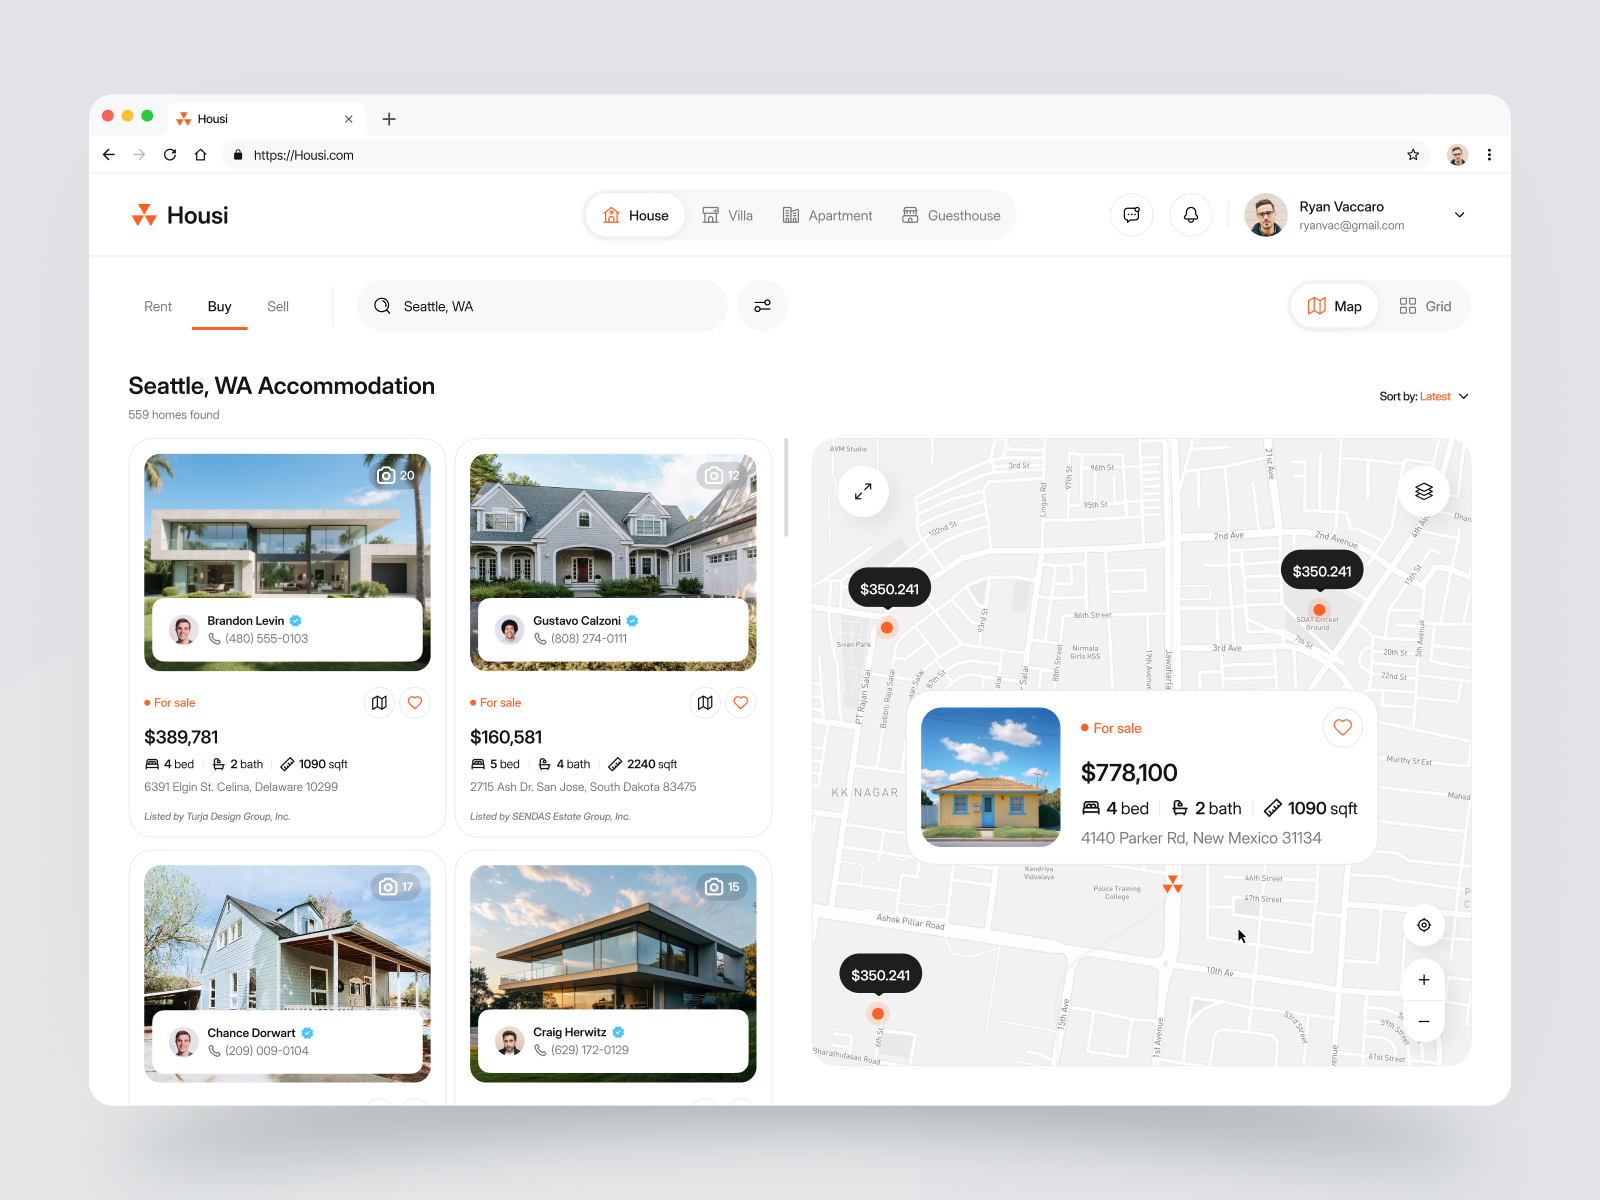This screenshot has width=1600, height=1200.
Task: Click the map zoom-in control
Action: pyautogui.click(x=1424, y=980)
